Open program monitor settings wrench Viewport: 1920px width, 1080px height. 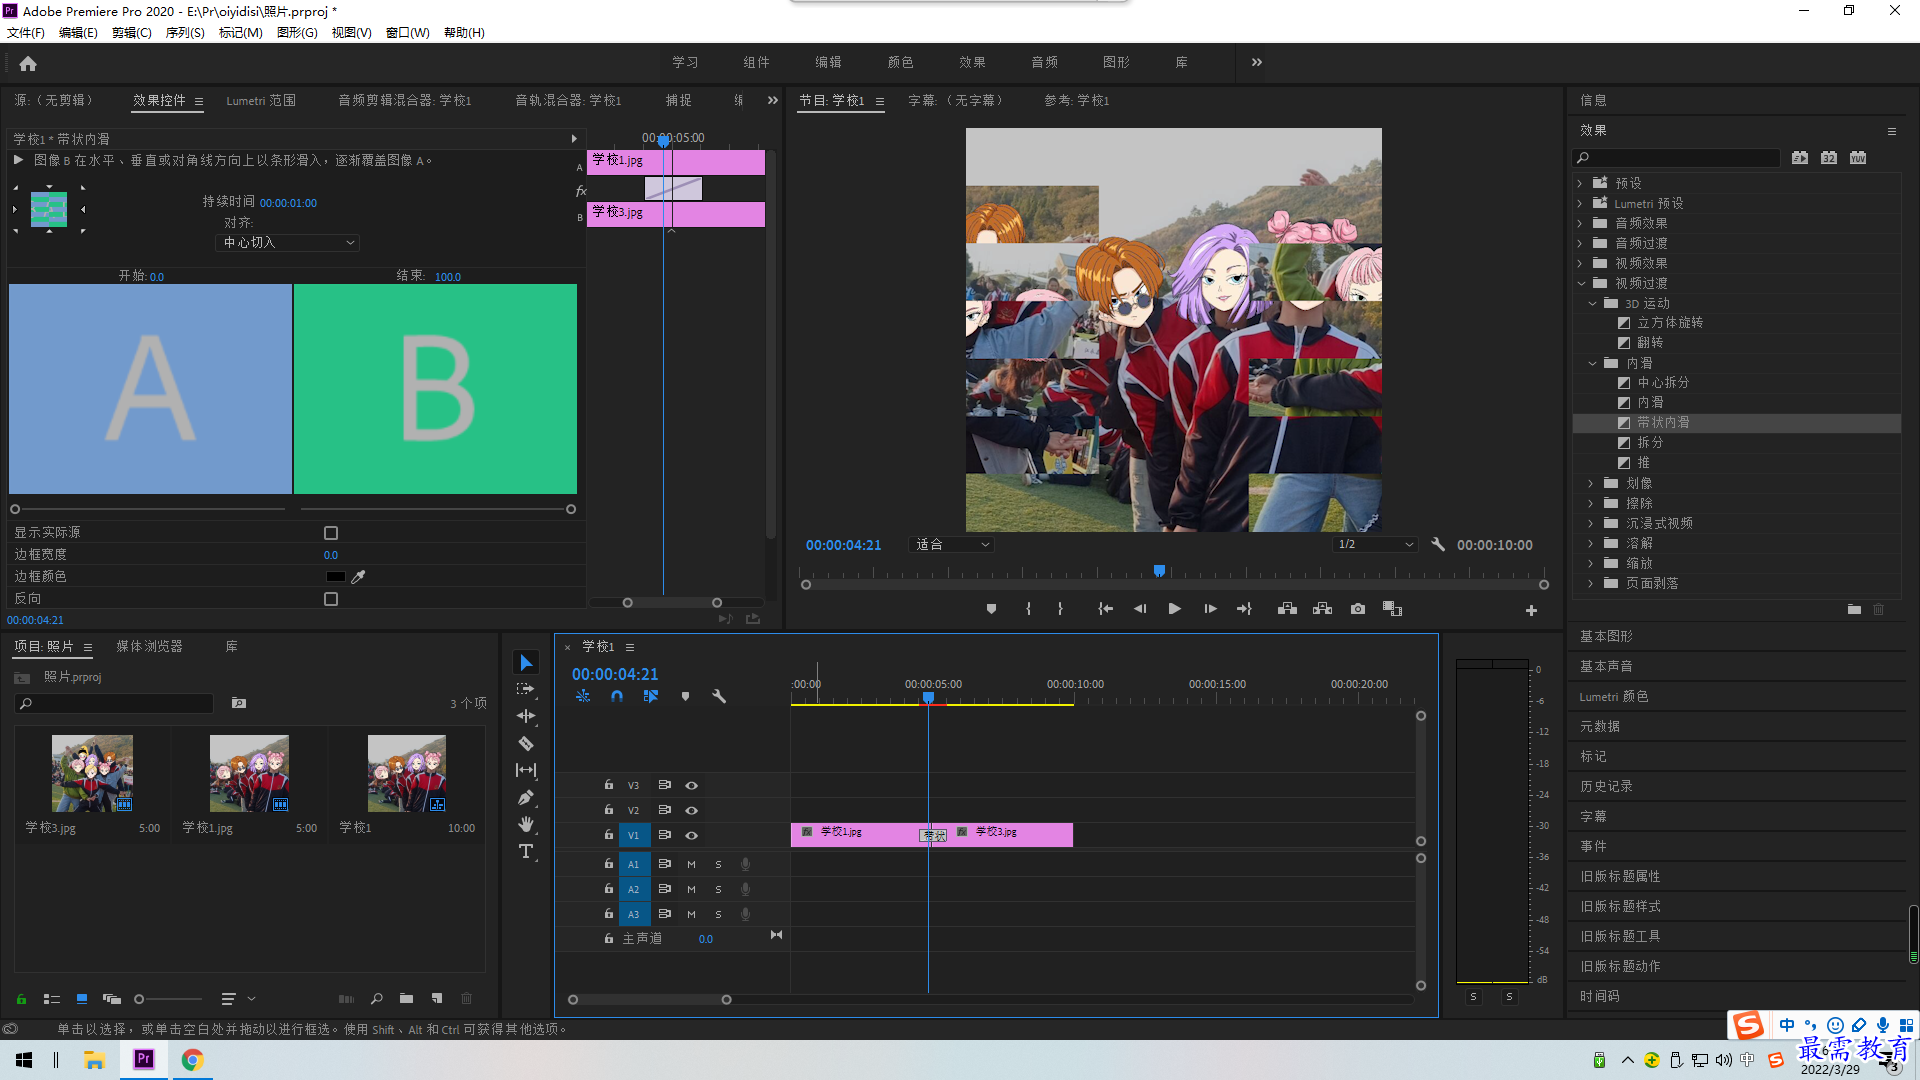tap(1438, 545)
